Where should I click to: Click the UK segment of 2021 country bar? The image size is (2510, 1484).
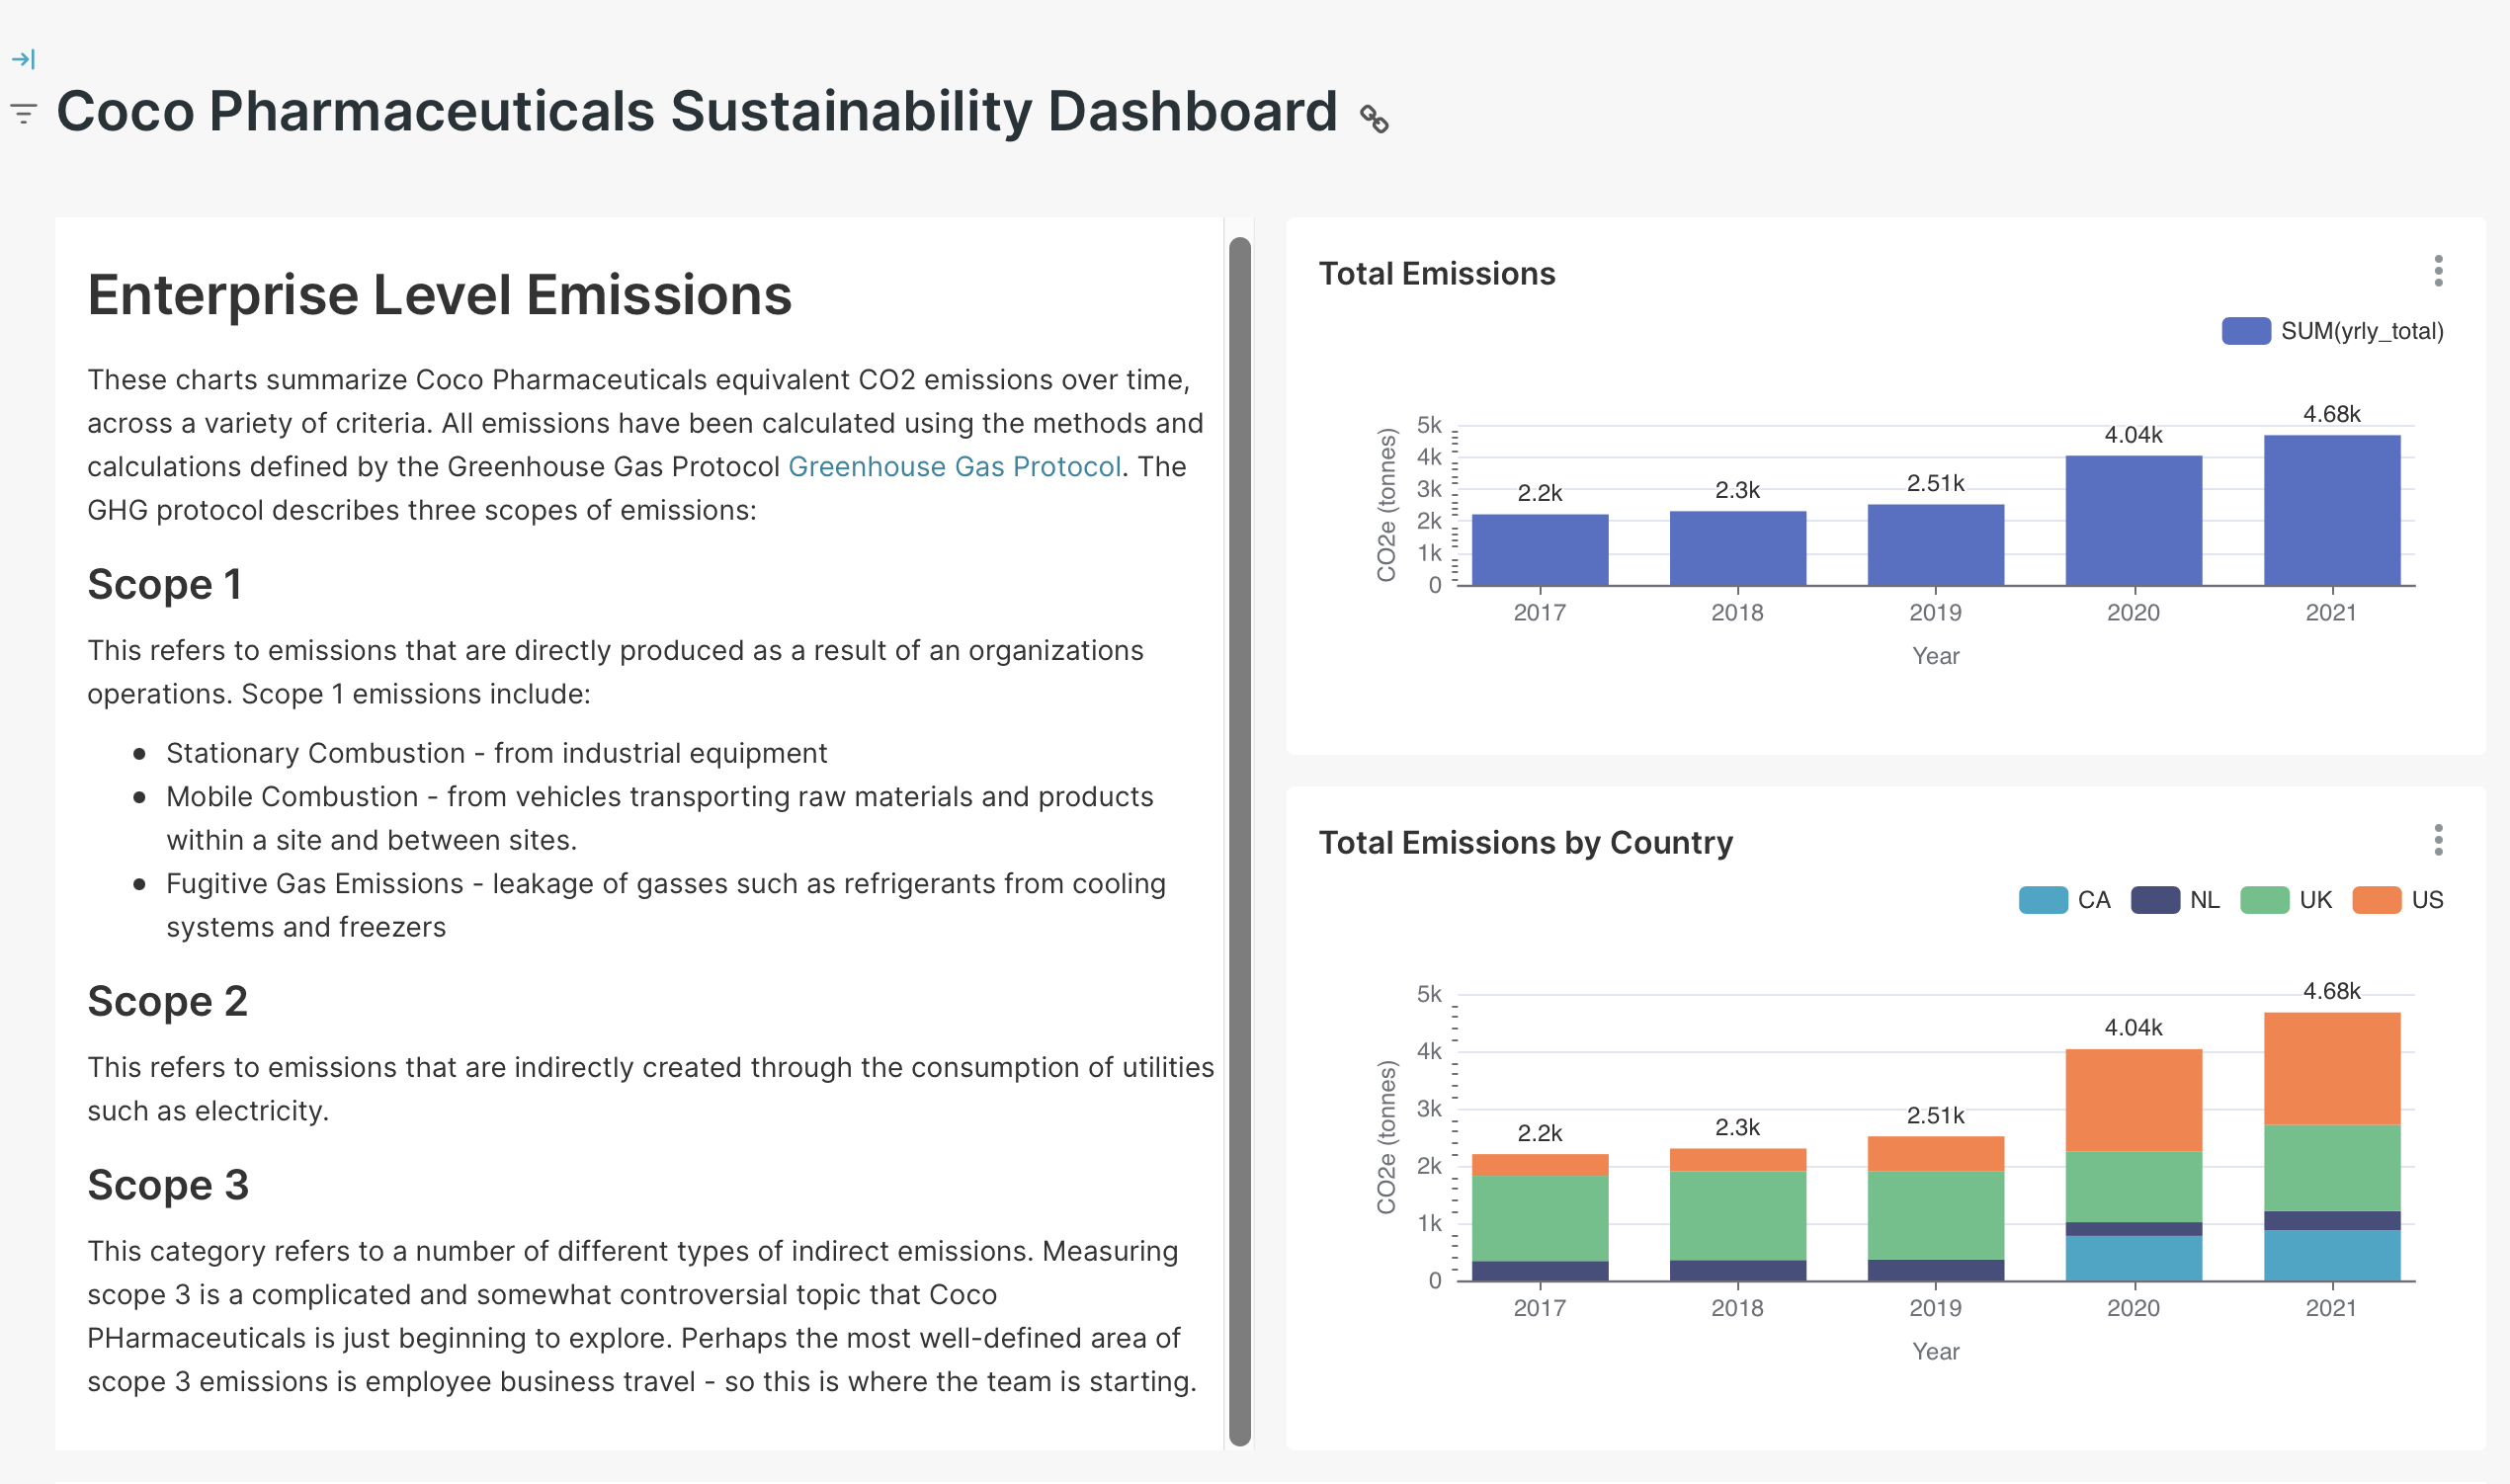(2332, 1169)
